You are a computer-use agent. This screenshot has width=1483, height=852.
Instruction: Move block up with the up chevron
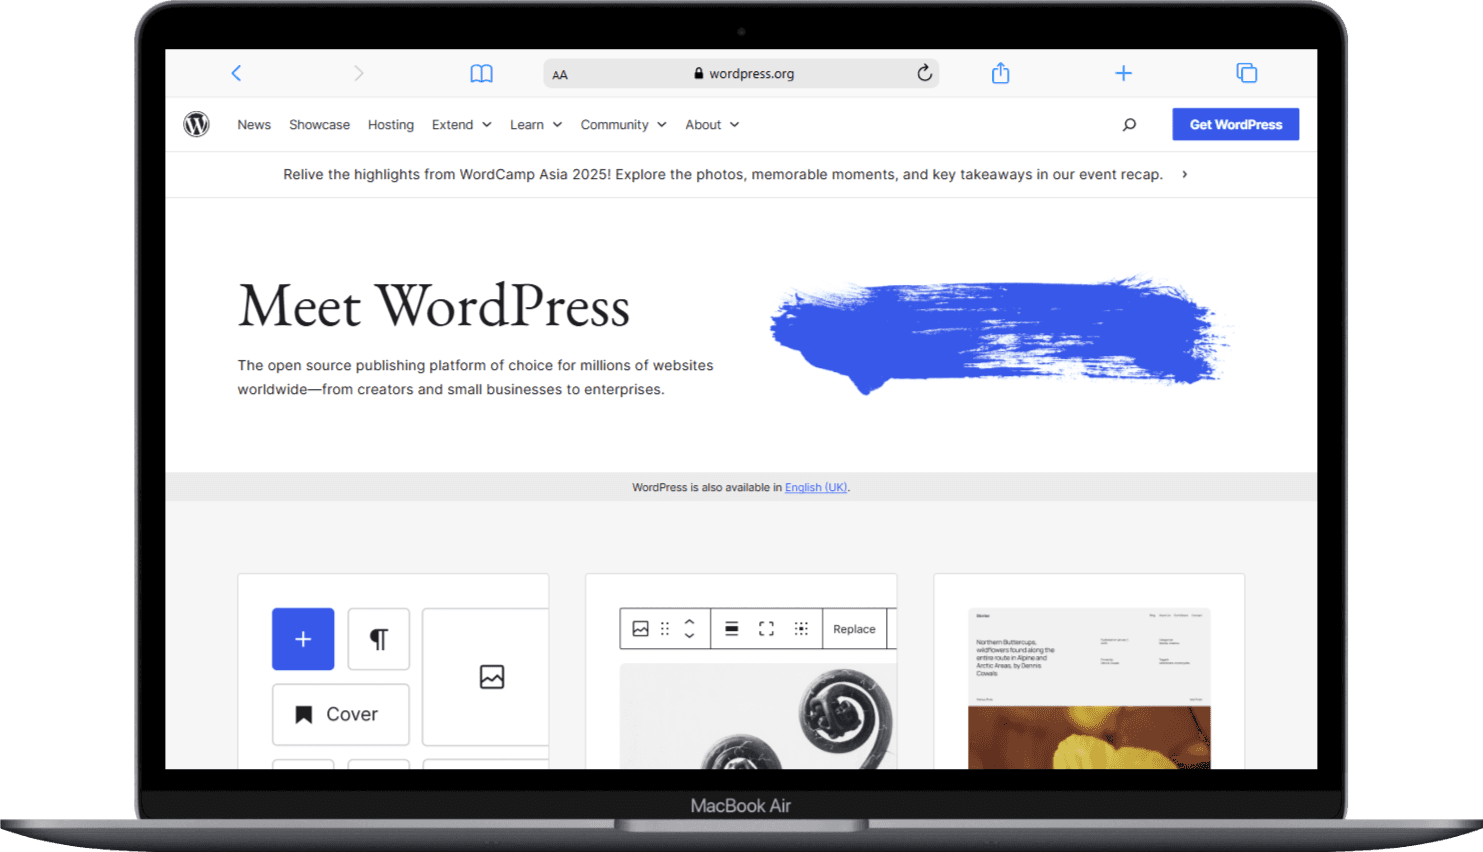click(689, 621)
